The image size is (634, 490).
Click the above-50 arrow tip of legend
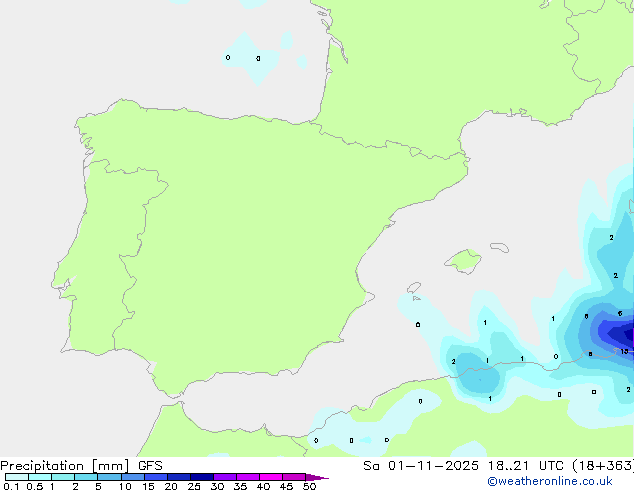click(317, 477)
